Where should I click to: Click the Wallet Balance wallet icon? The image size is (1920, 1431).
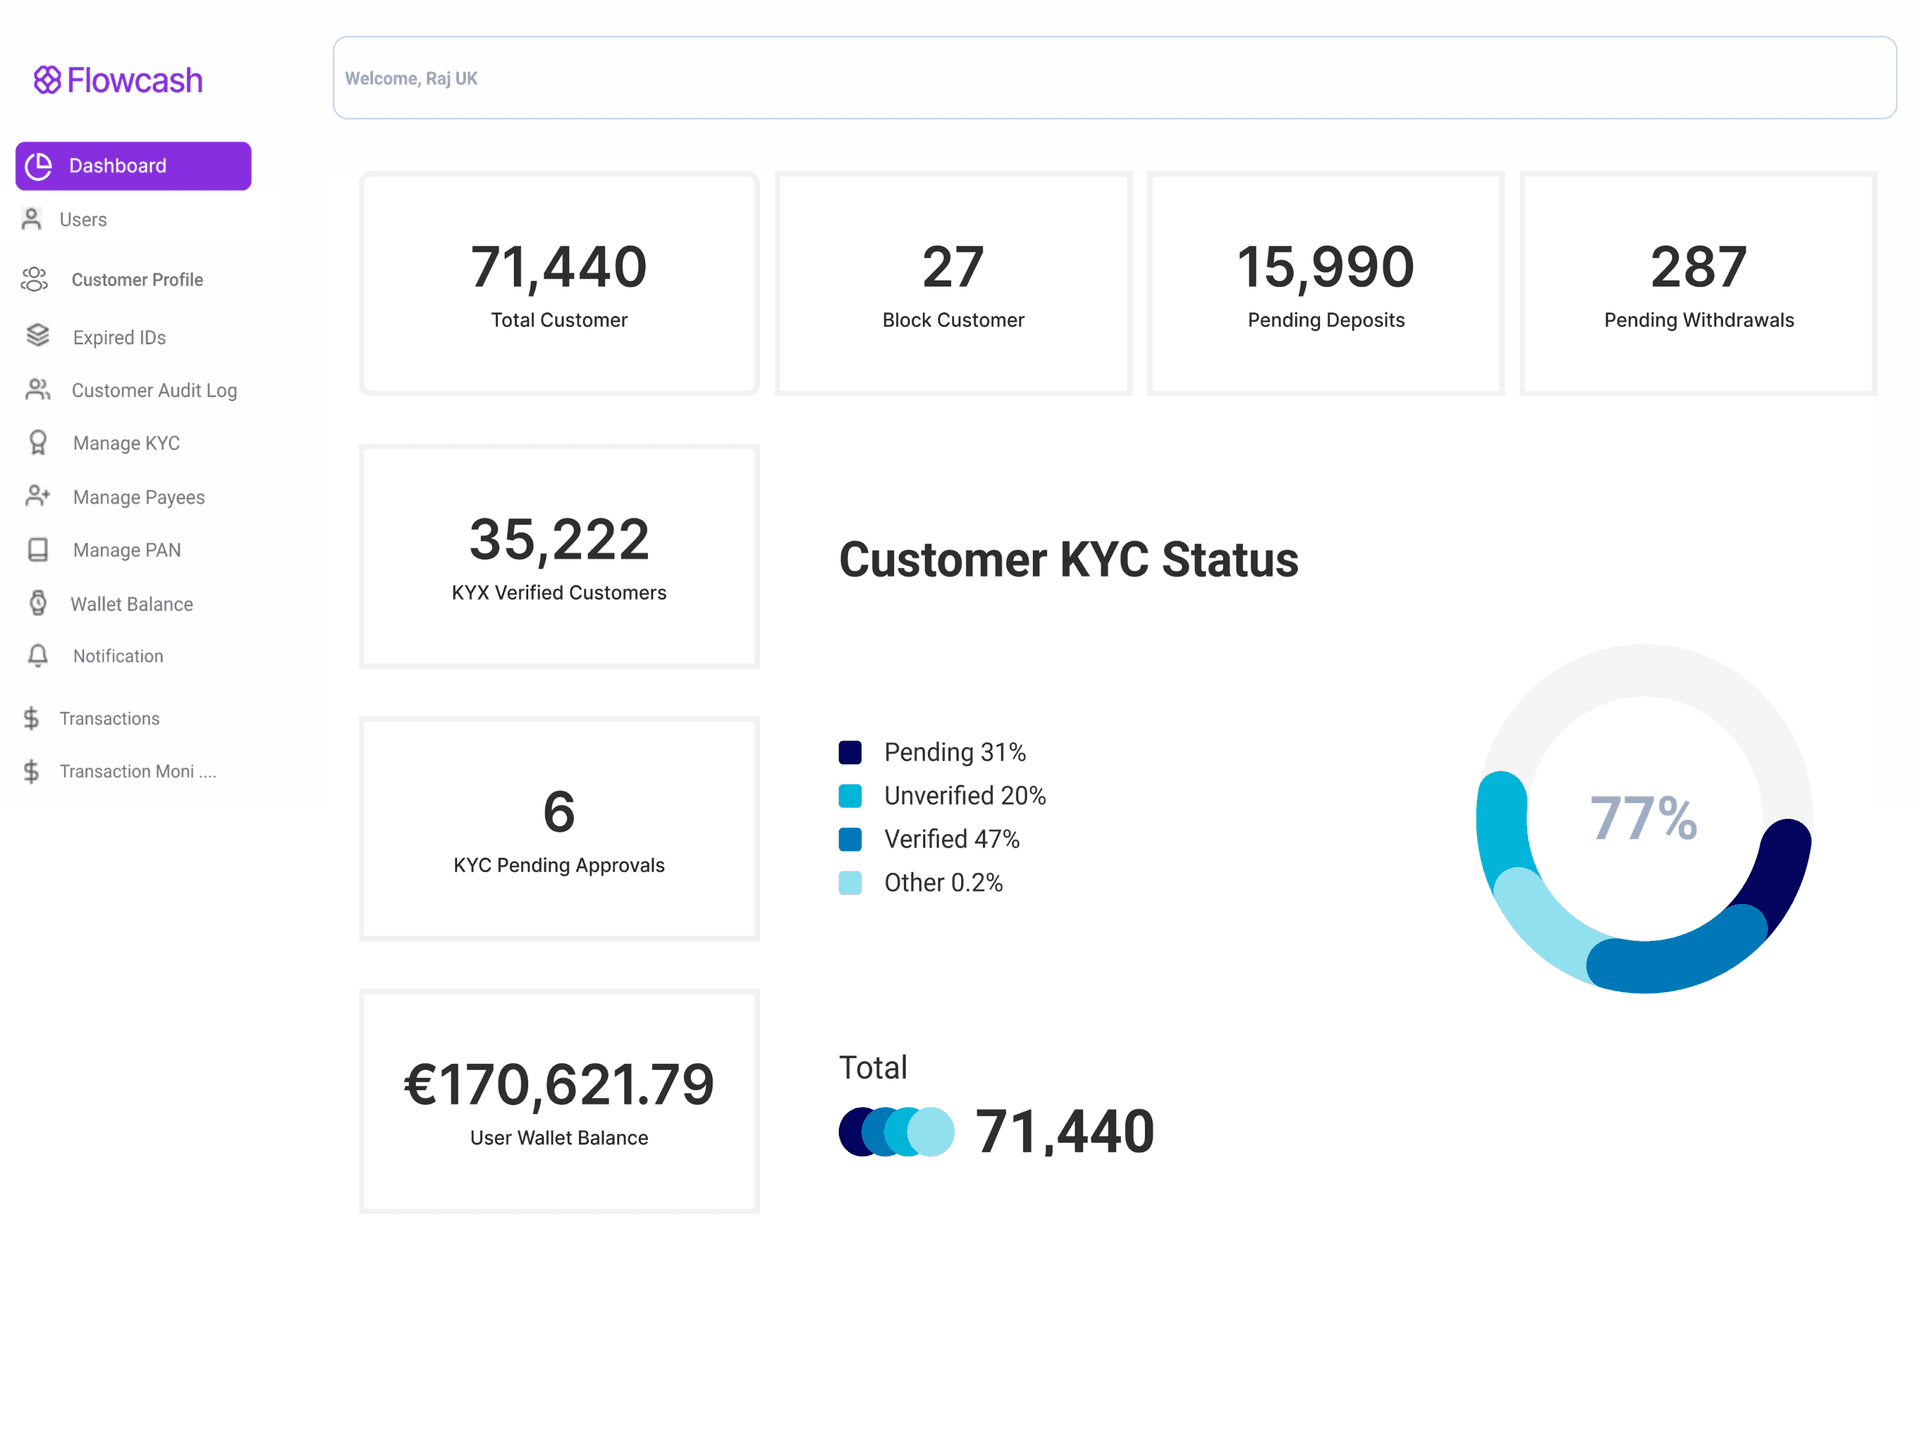pos(38,603)
